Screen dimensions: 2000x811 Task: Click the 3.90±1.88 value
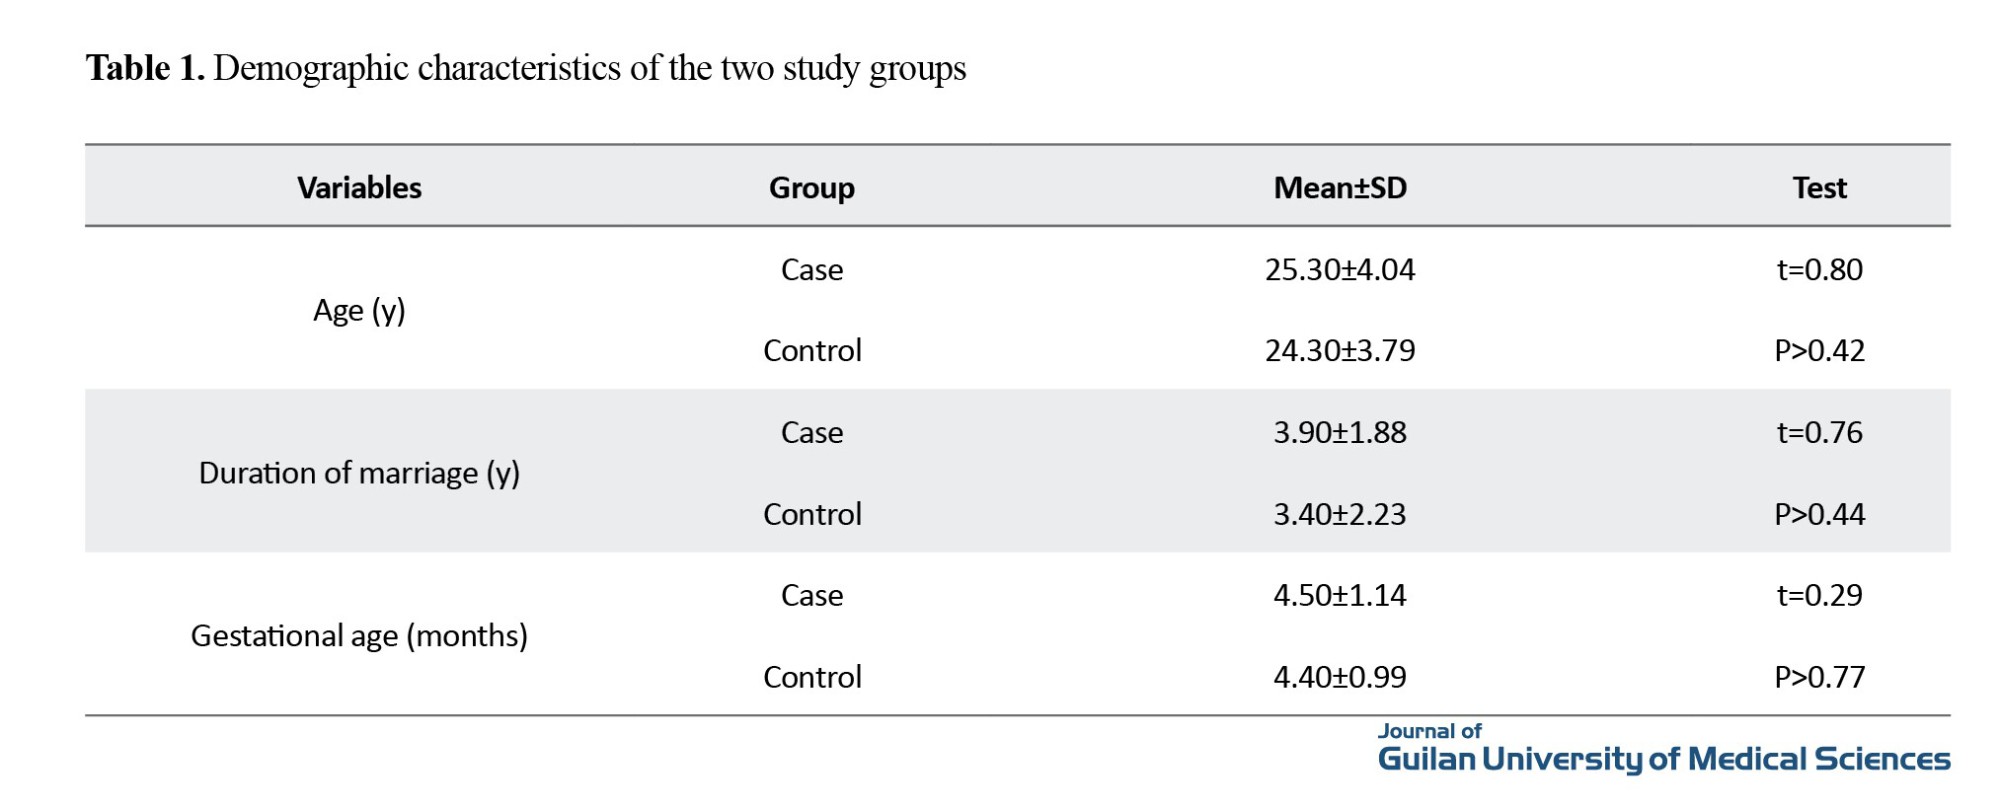coord(1339,433)
